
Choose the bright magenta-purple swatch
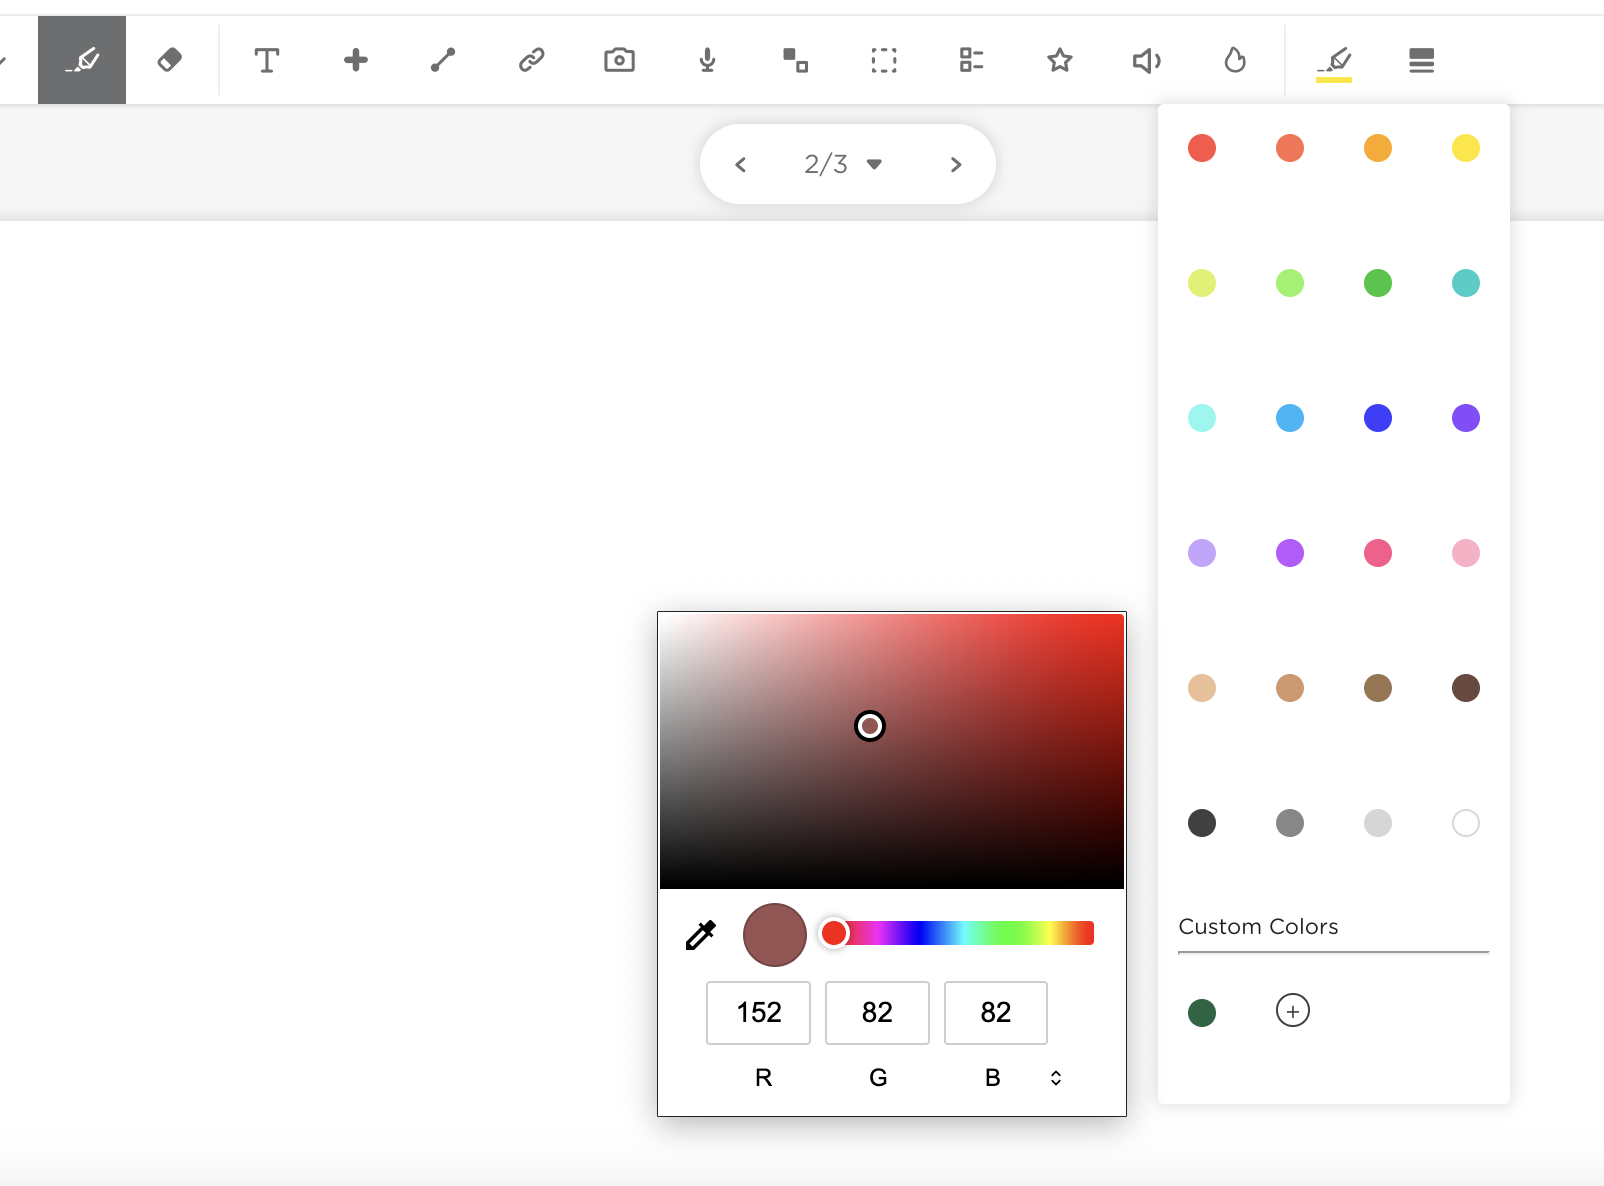tap(1290, 553)
